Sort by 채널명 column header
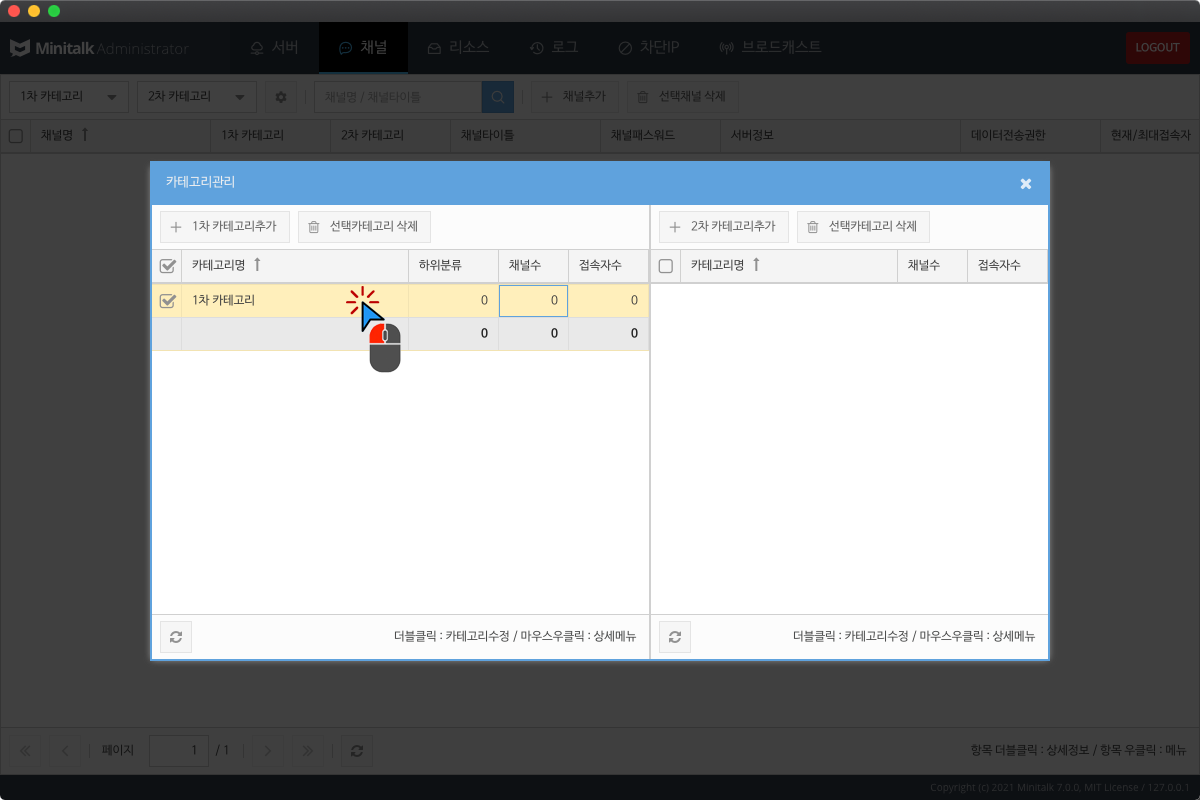Image resolution: width=1200 pixels, height=800 pixels. coord(120,135)
